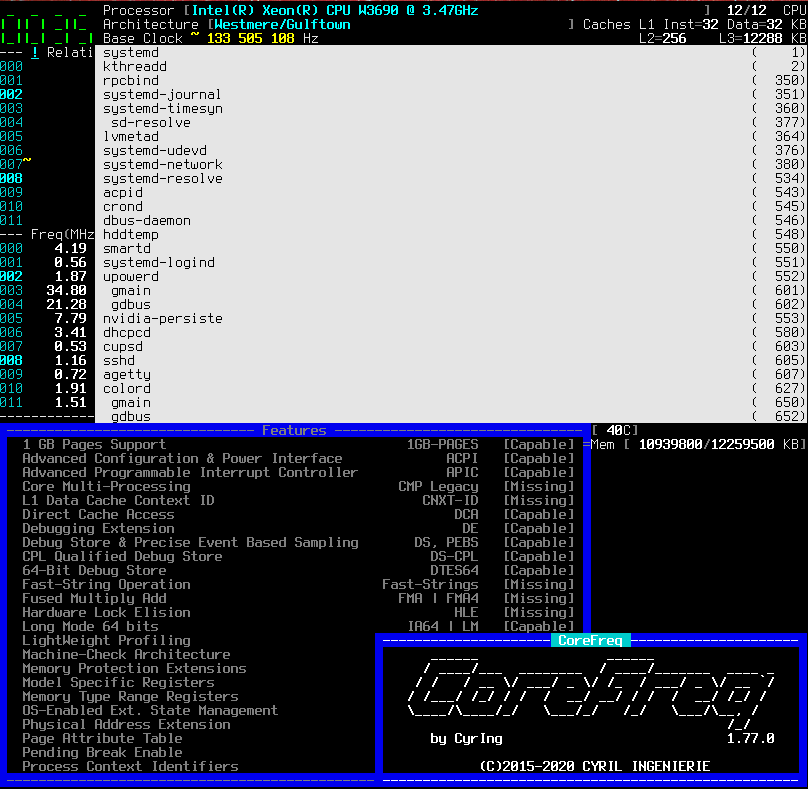Click core 005 frequency value 7.79
The height and width of the screenshot is (789, 808).
pyautogui.click(x=71, y=318)
